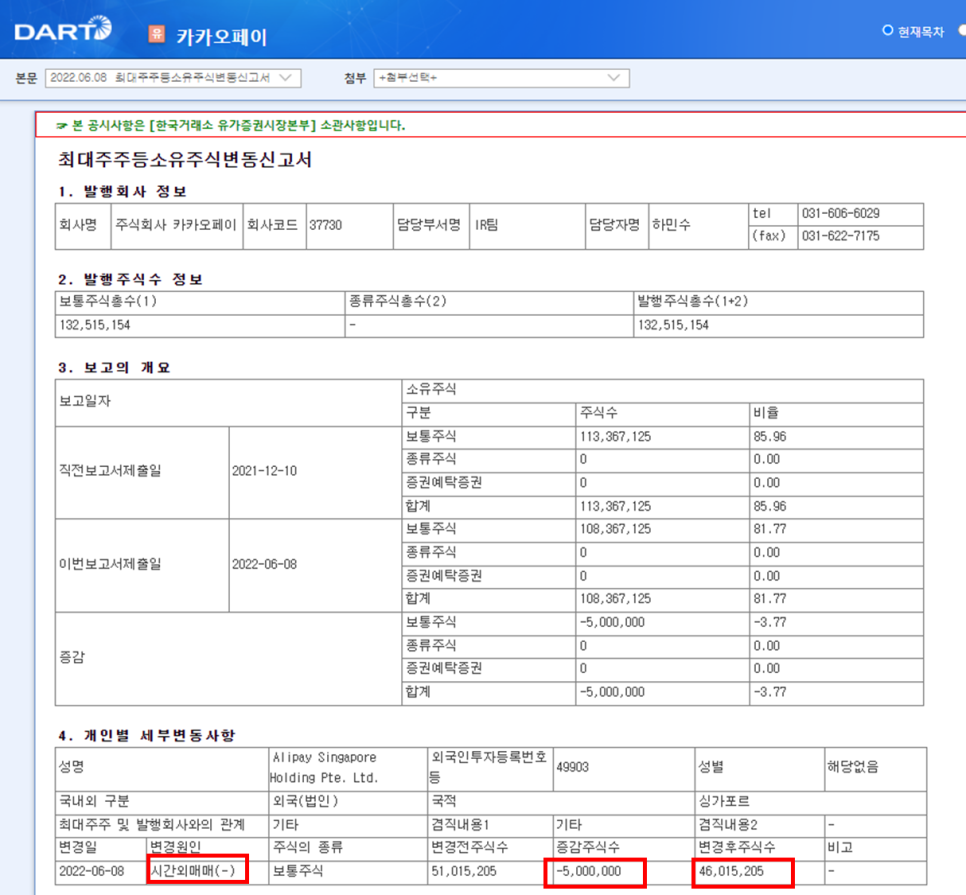Click -5,000,000 in the 증감 합계 row

612,692
